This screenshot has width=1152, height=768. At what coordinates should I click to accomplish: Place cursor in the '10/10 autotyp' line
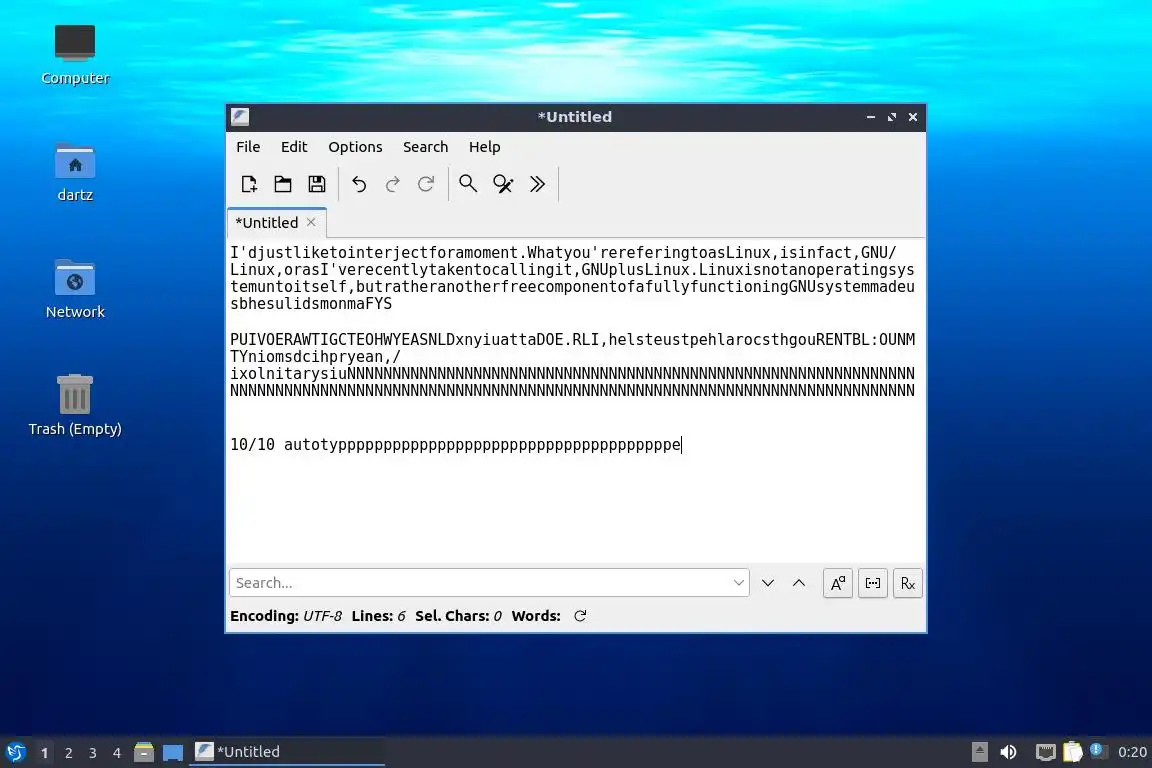click(456, 445)
